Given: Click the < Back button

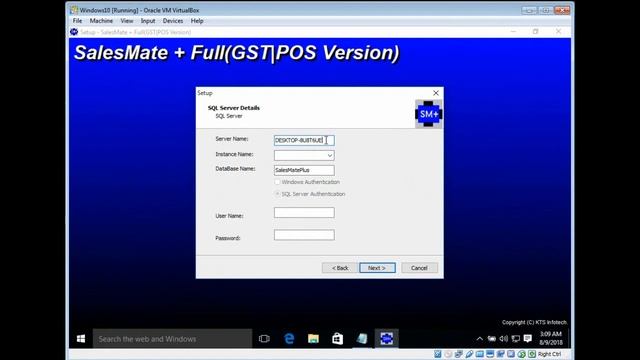Looking at the screenshot, I should [340, 268].
